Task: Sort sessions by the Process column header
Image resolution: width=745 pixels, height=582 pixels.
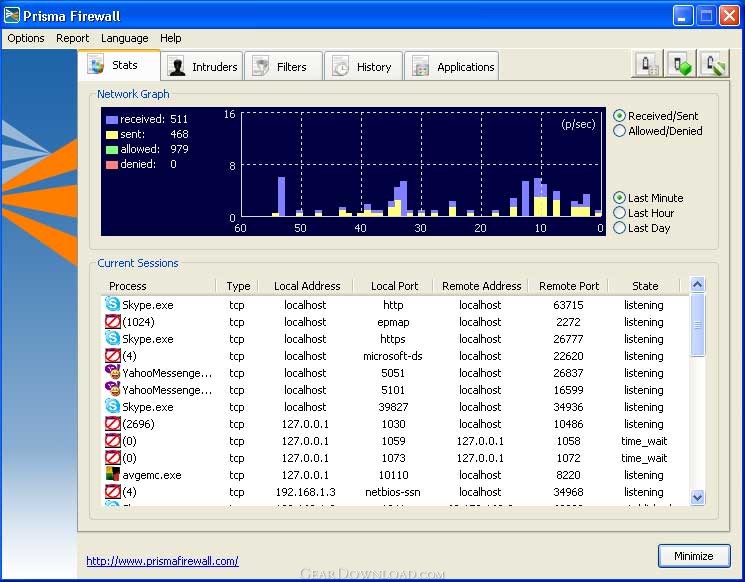Action: click(x=159, y=286)
